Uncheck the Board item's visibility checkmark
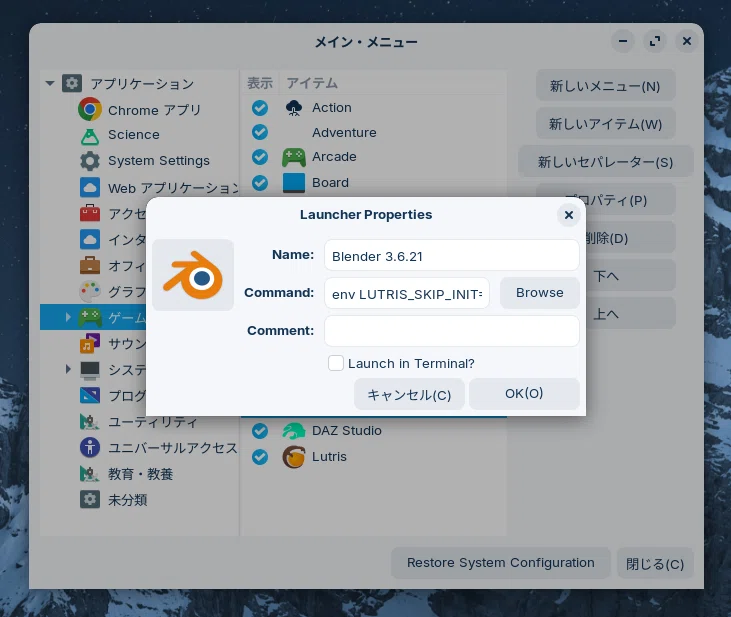The image size is (731, 617). tap(260, 183)
